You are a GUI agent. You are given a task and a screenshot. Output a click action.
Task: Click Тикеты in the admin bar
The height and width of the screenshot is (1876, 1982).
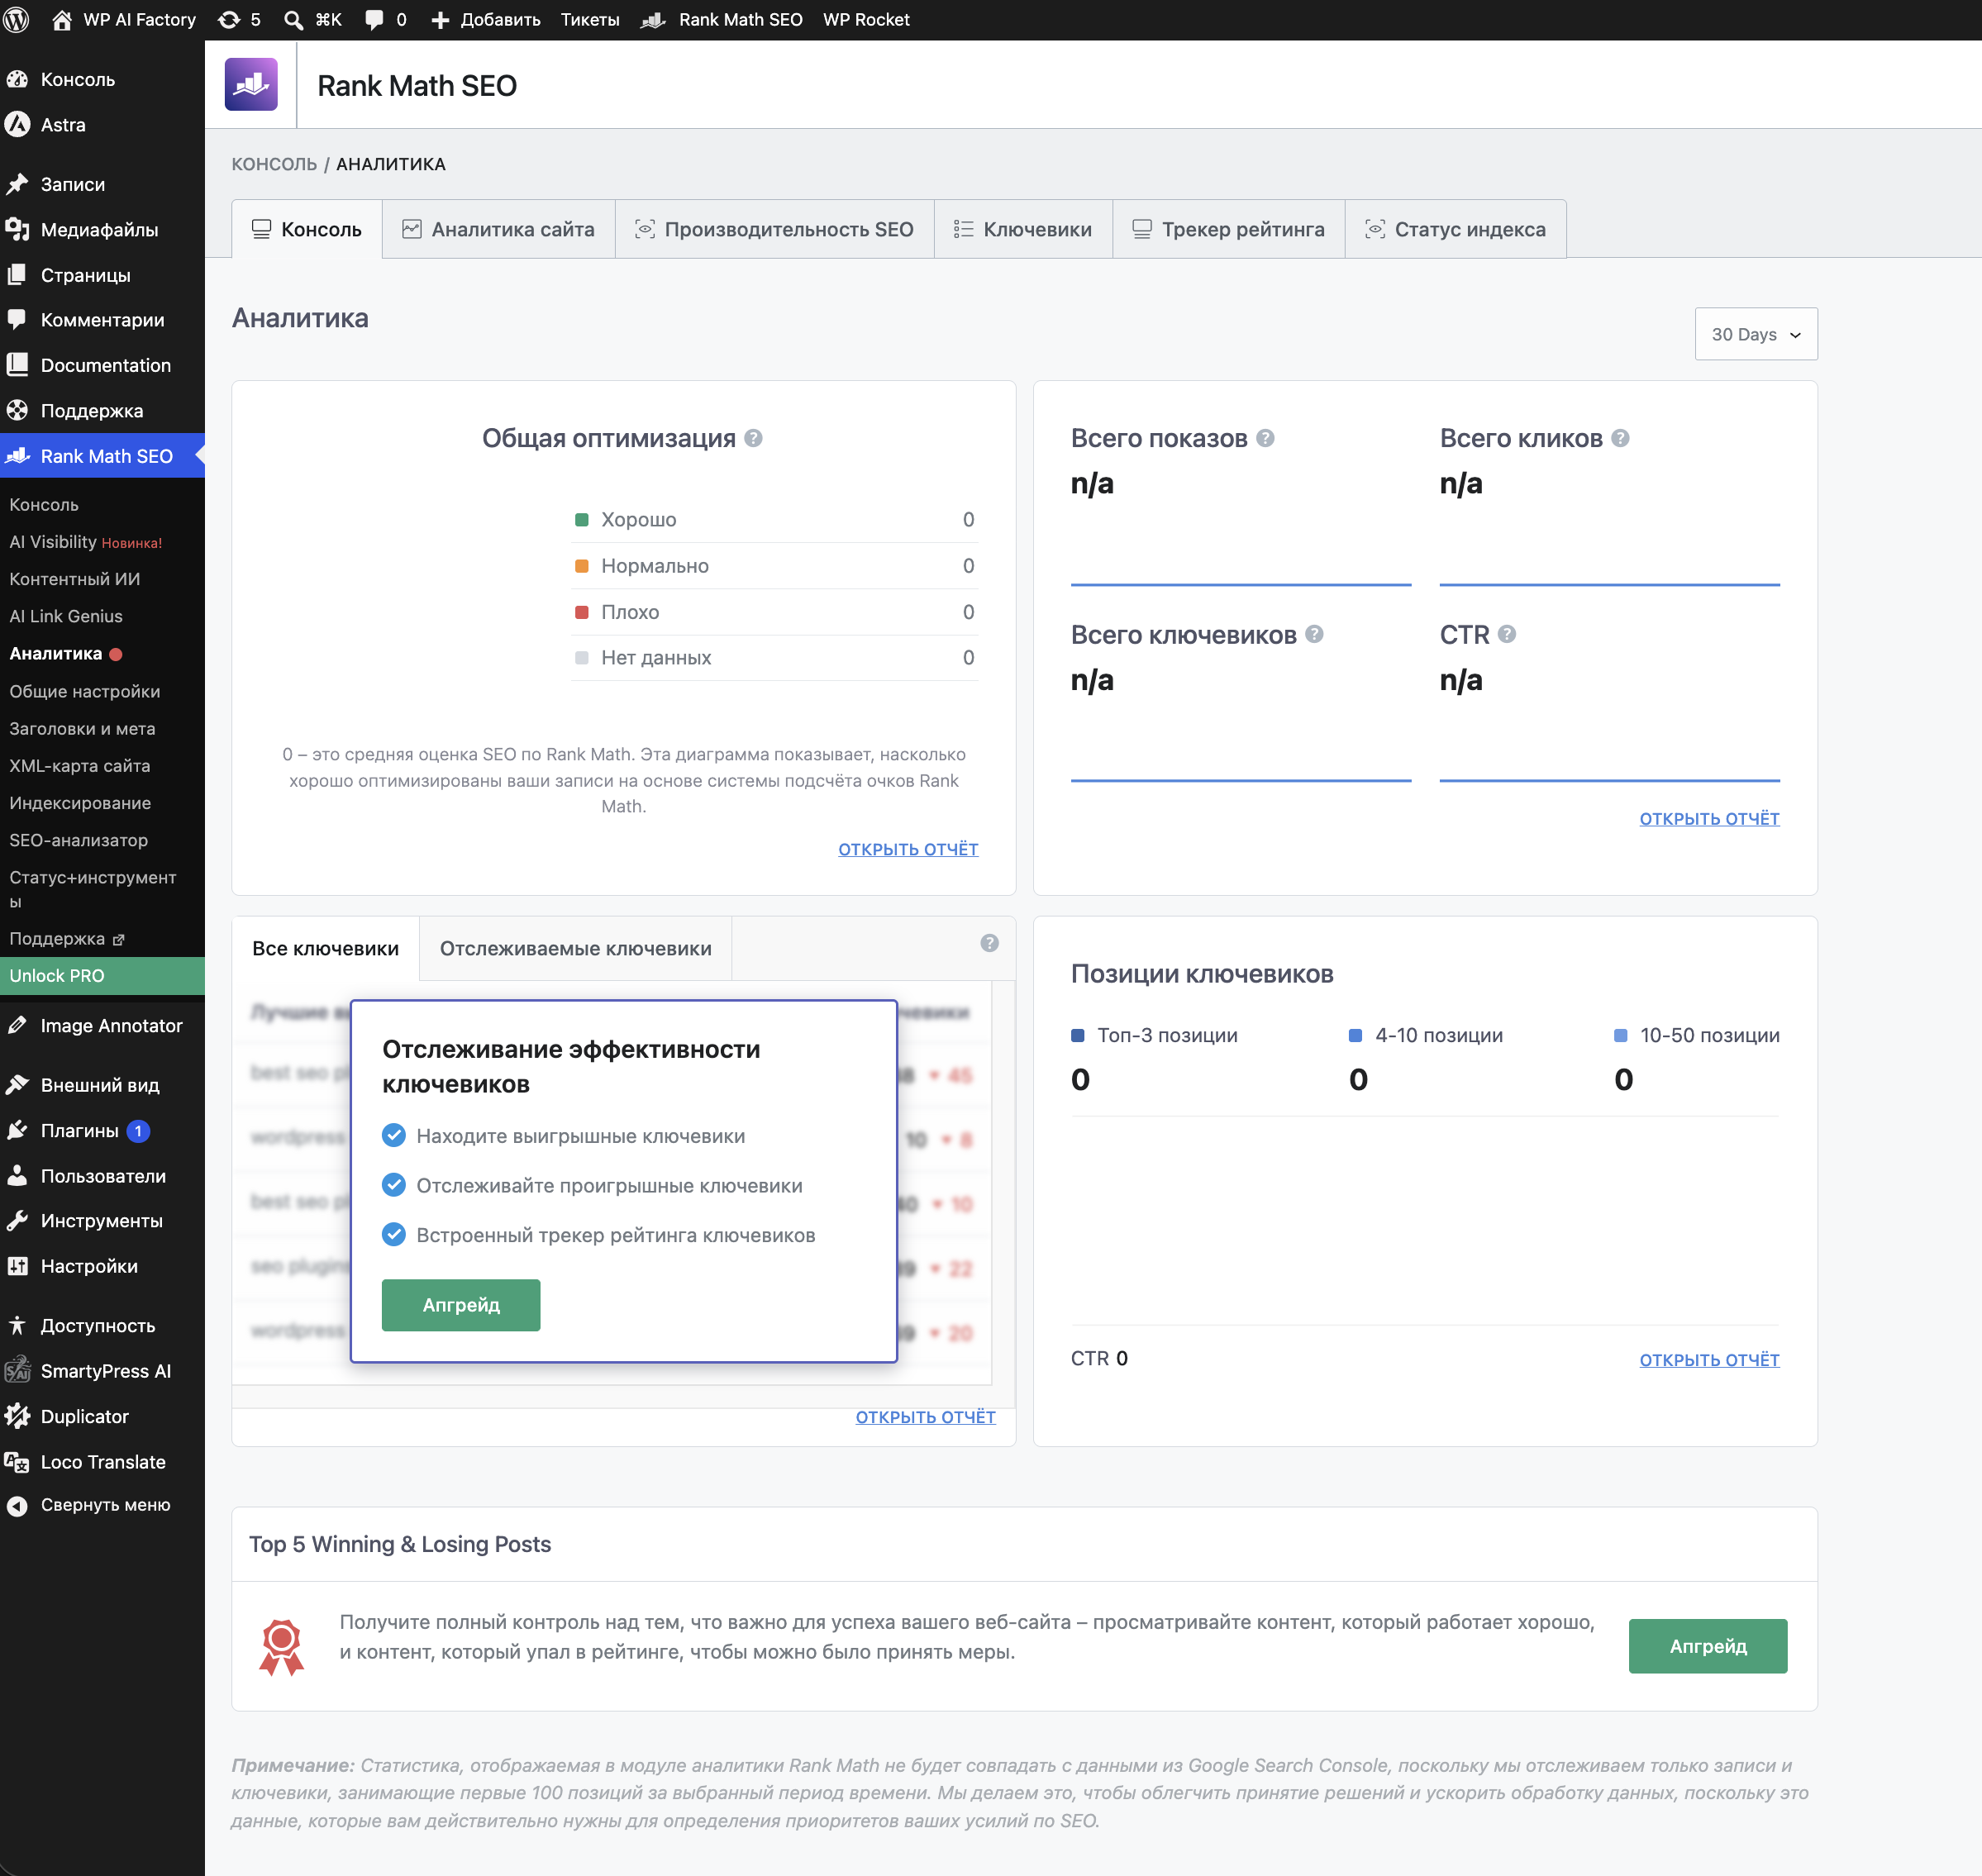pyautogui.click(x=590, y=20)
